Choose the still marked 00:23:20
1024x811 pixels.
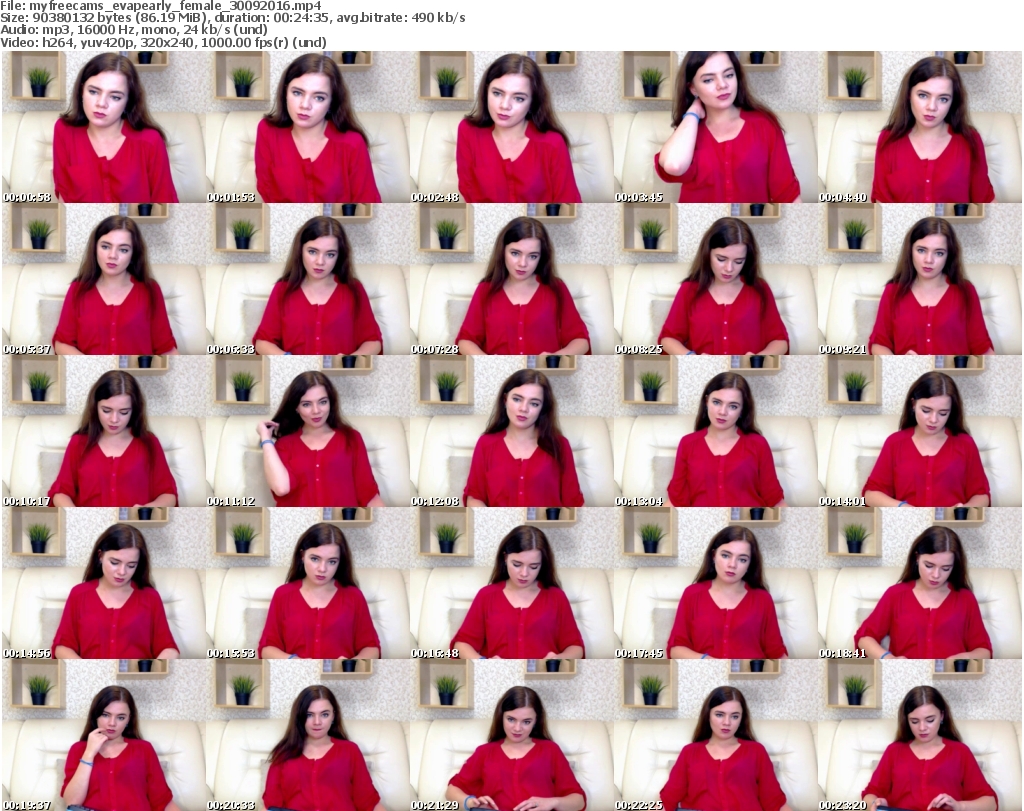click(920, 735)
